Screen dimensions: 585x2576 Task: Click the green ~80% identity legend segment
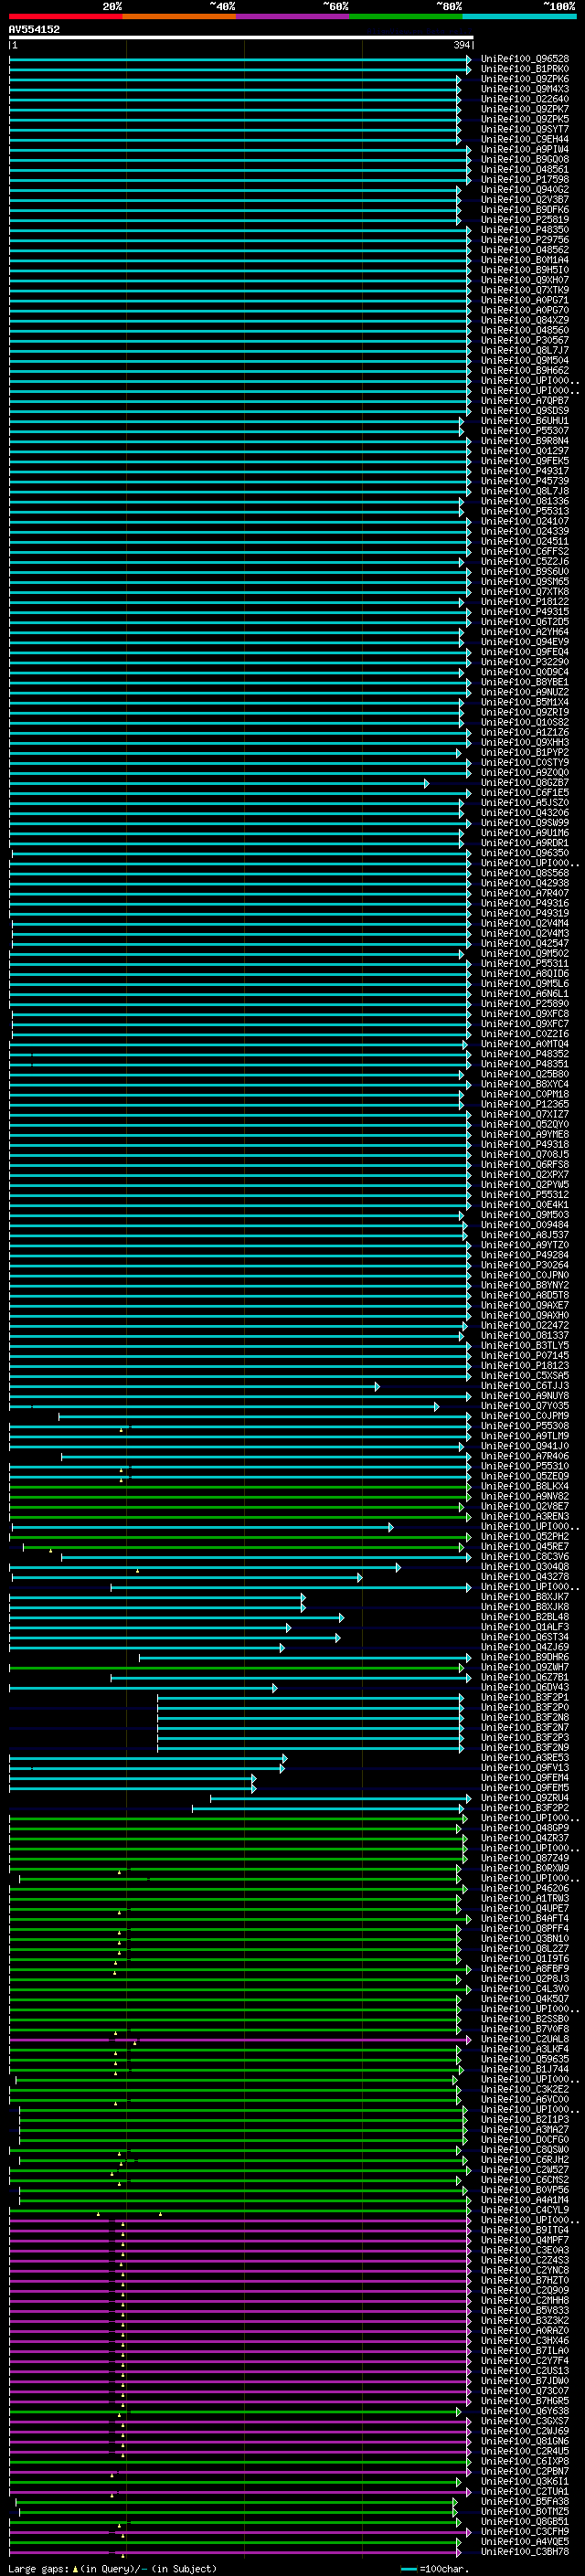[406, 16]
